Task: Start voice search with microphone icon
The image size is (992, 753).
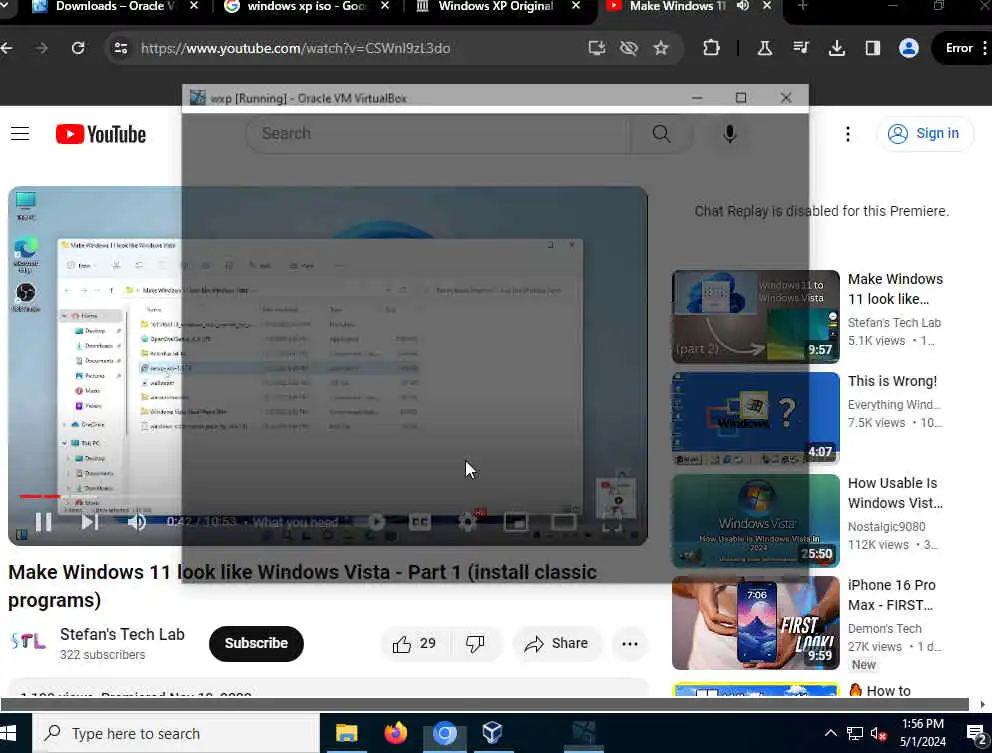Action: pyautogui.click(x=729, y=134)
